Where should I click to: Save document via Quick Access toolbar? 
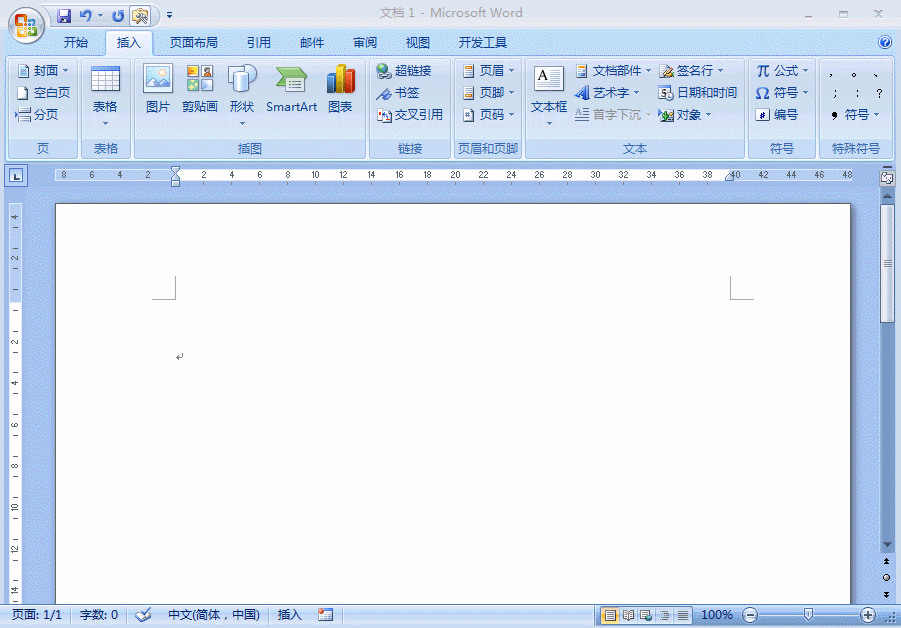pos(64,16)
